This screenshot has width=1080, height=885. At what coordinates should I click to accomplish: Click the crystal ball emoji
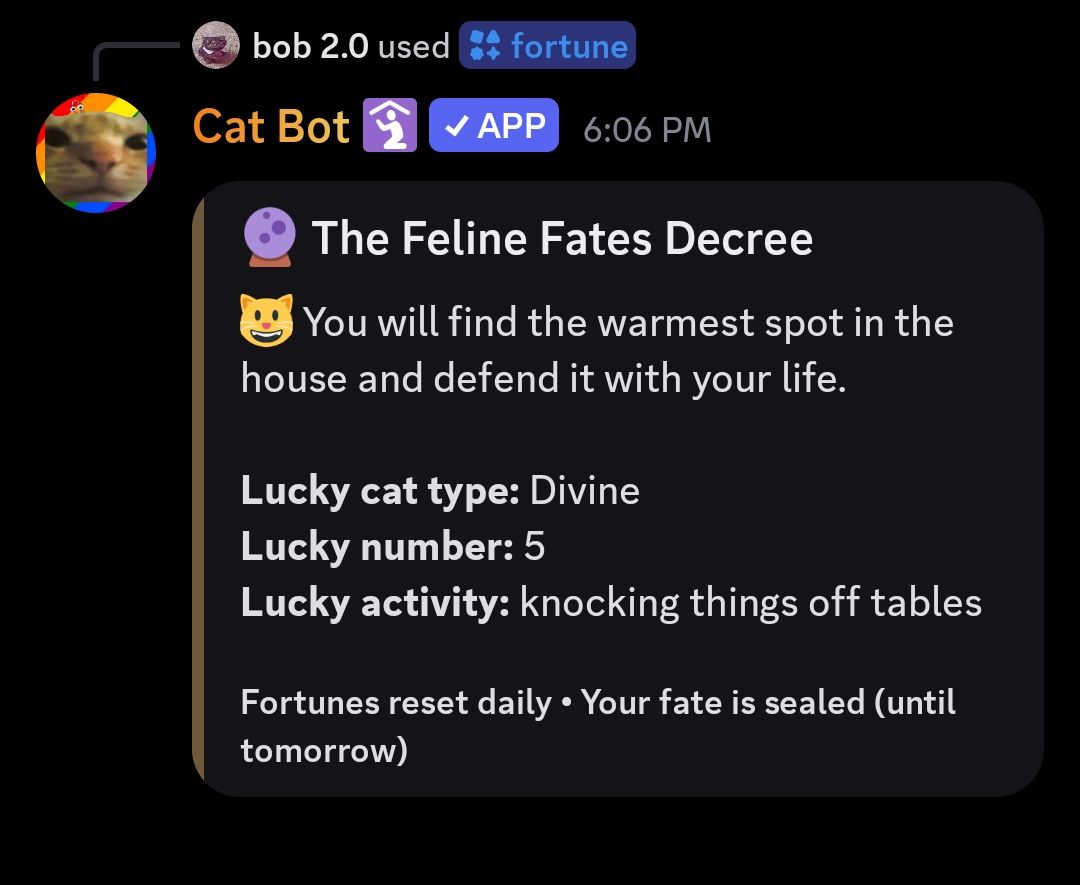(x=270, y=238)
